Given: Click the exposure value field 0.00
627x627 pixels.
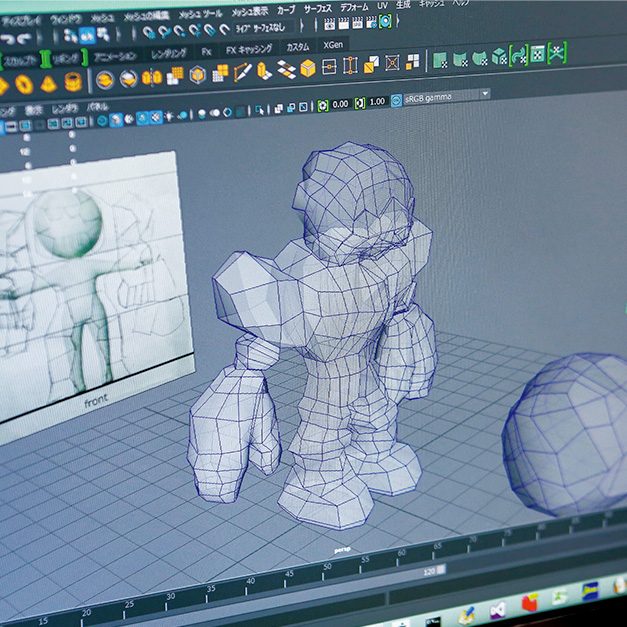Looking at the screenshot, I should (x=340, y=104).
